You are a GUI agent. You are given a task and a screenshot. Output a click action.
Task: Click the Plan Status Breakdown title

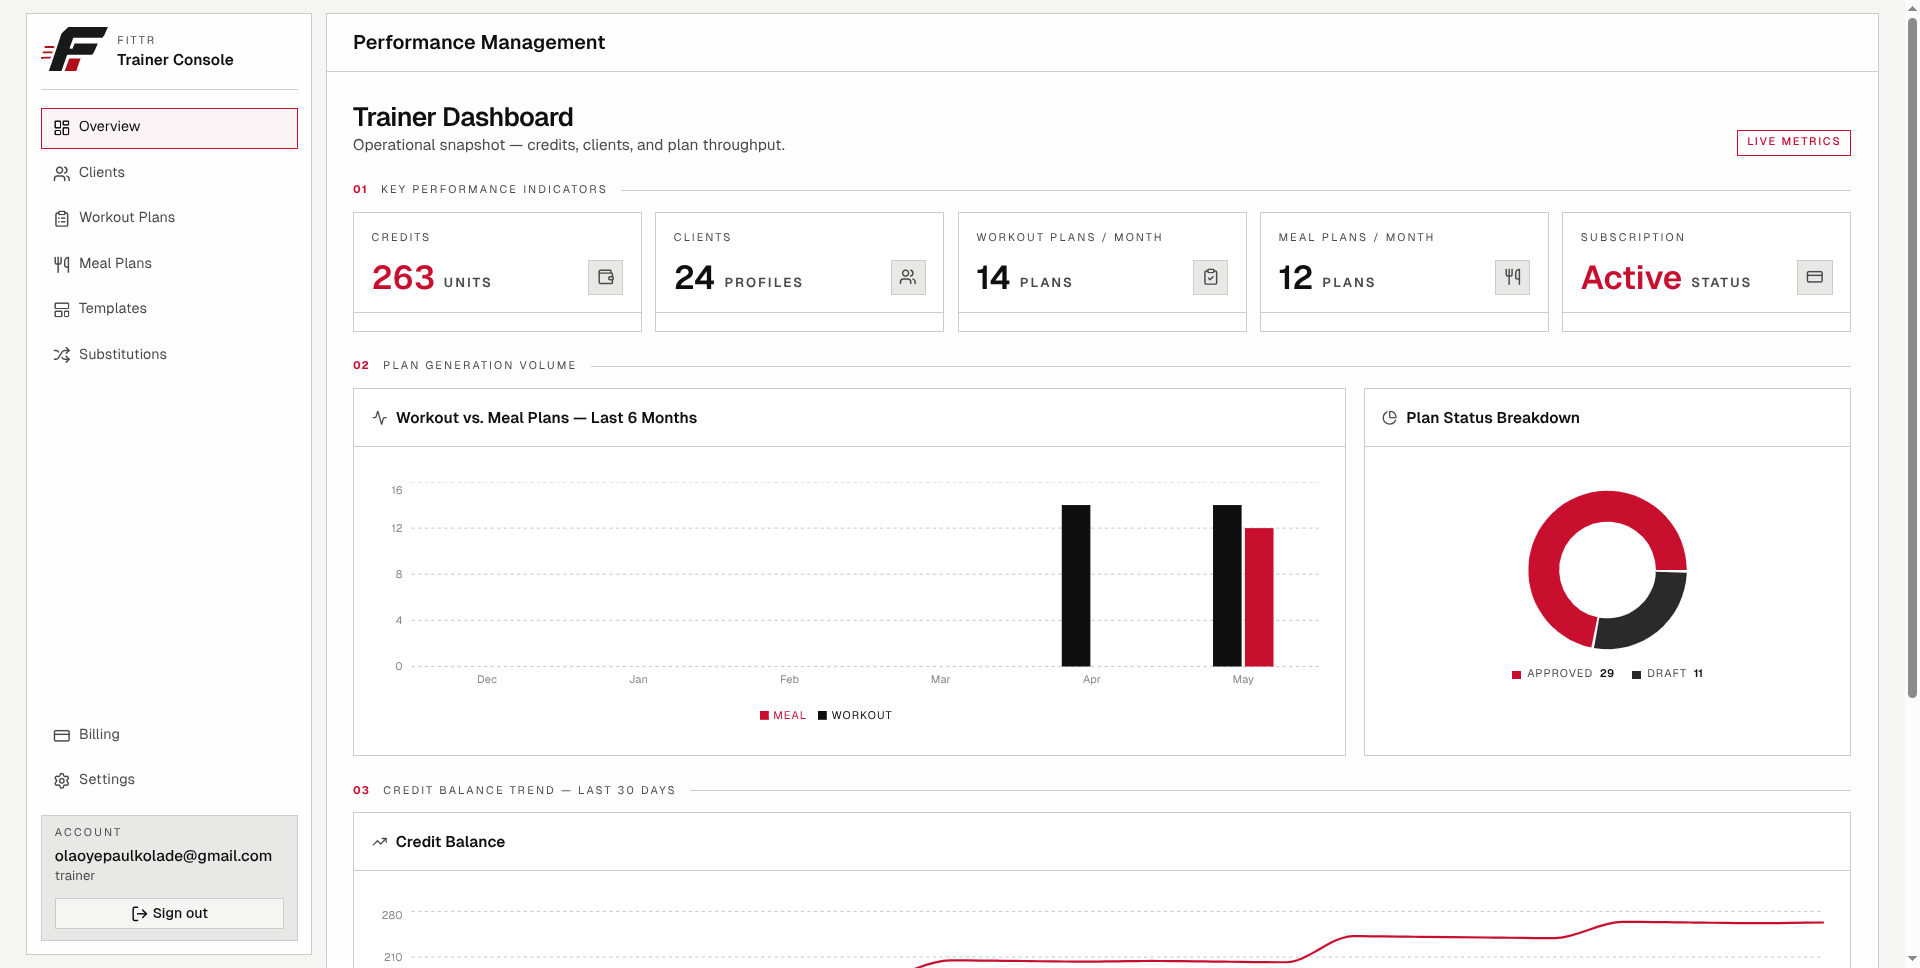[1493, 418]
